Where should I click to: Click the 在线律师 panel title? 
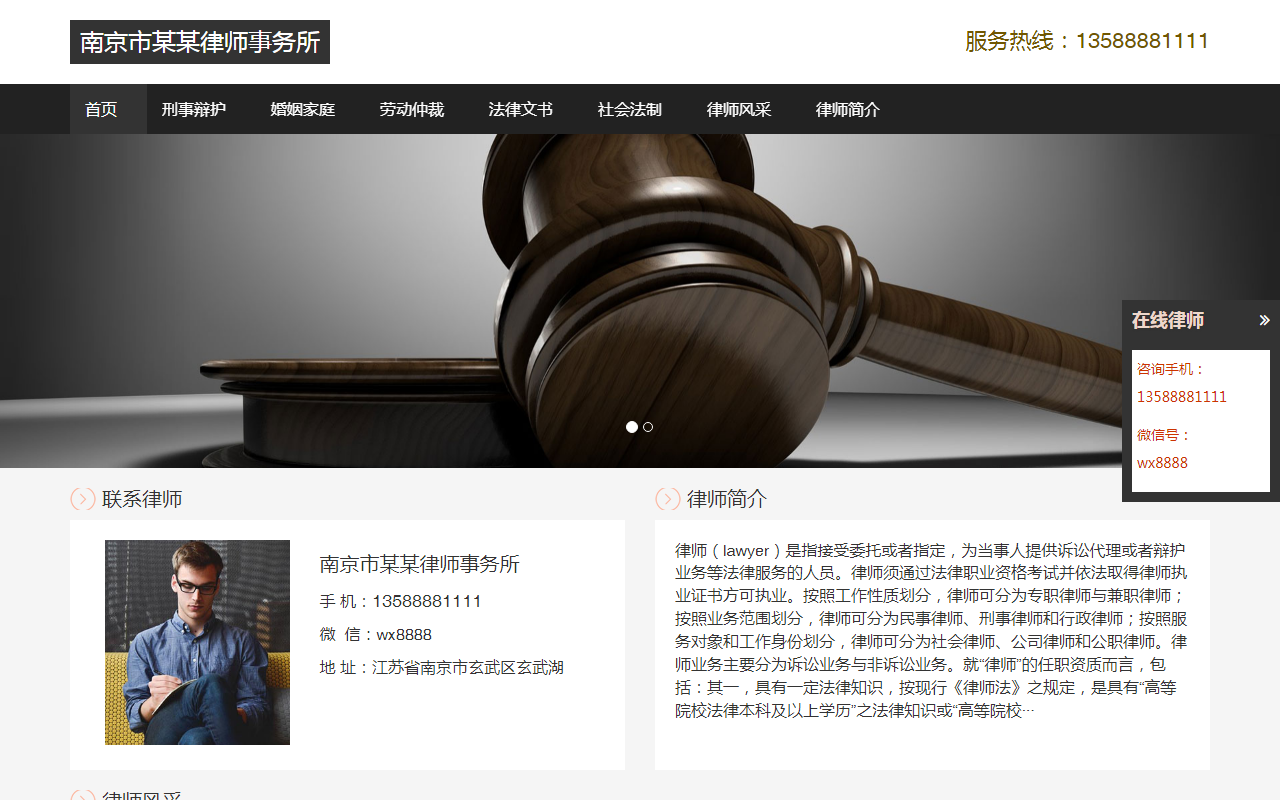pyautogui.click(x=1168, y=321)
